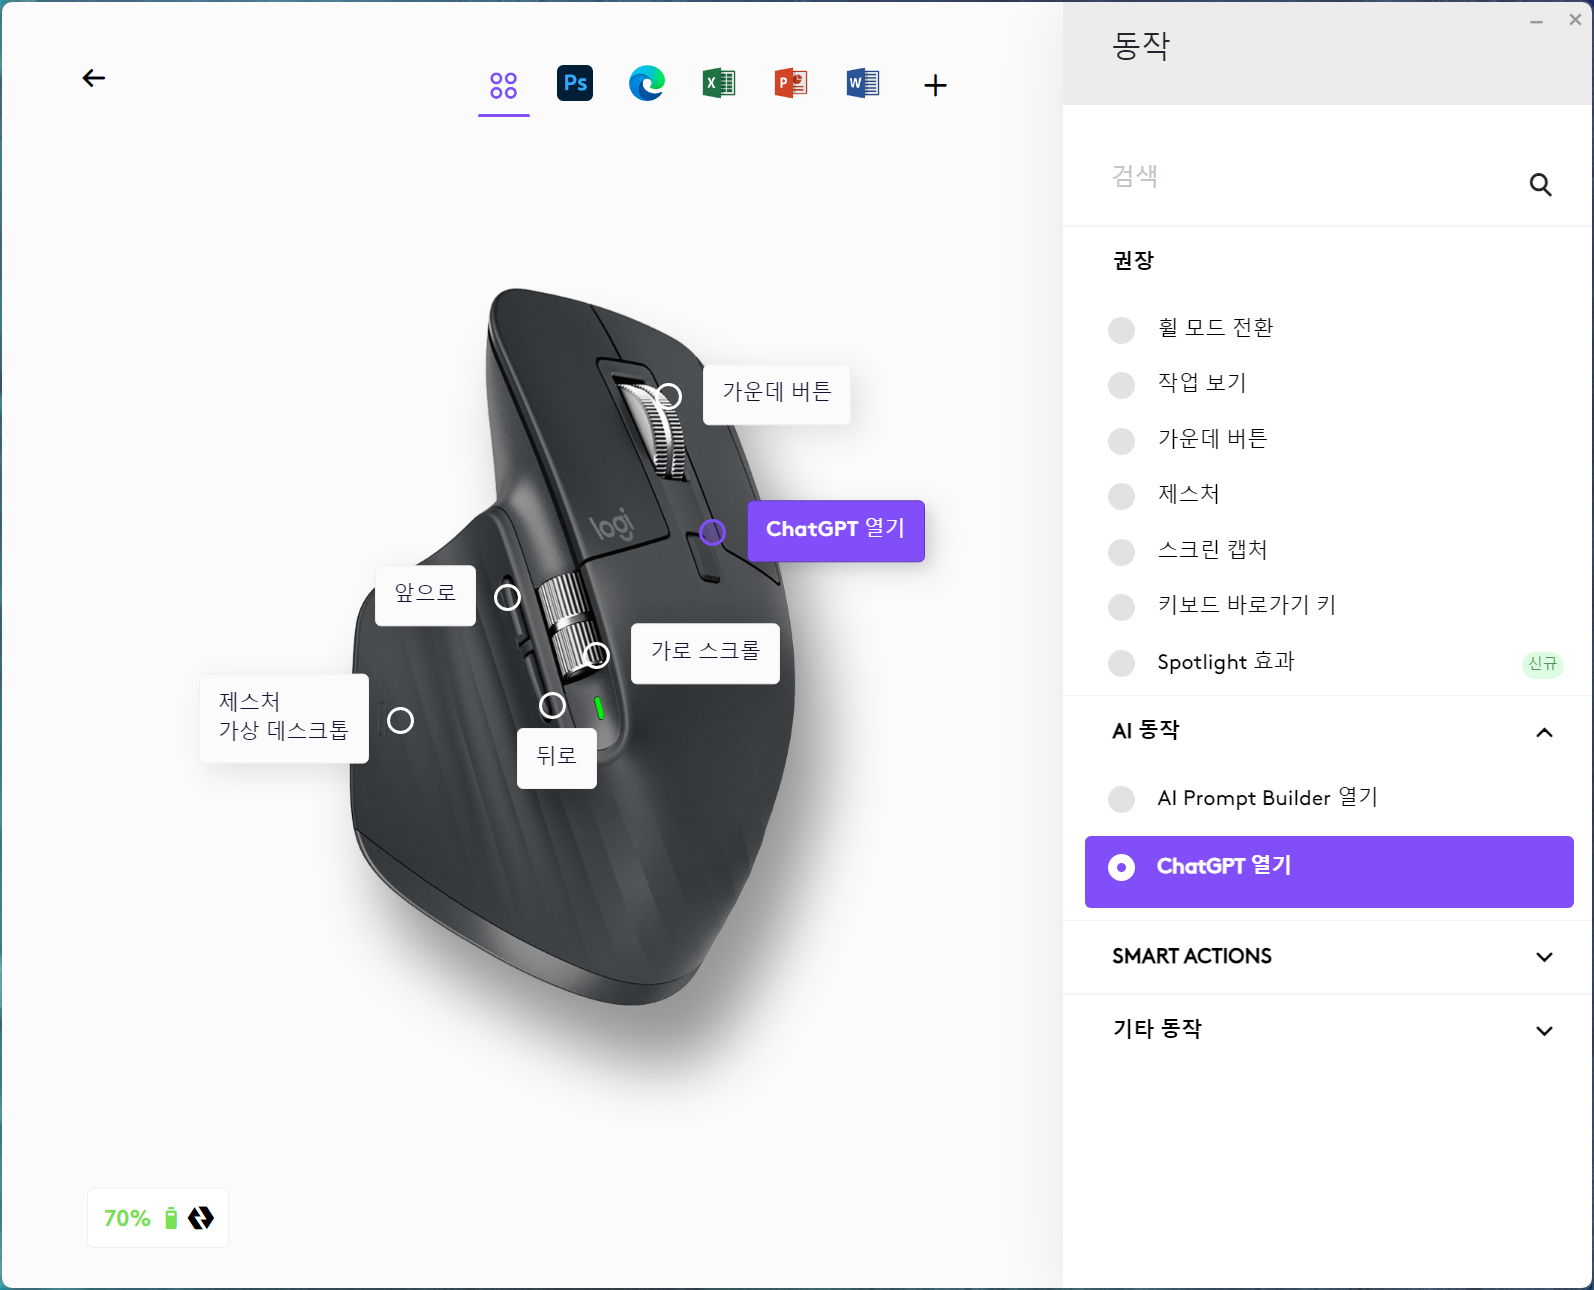Viewport: 1594px width, 1290px height.
Task: Select the all-applications grid icon tab
Action: coord(504,86)
